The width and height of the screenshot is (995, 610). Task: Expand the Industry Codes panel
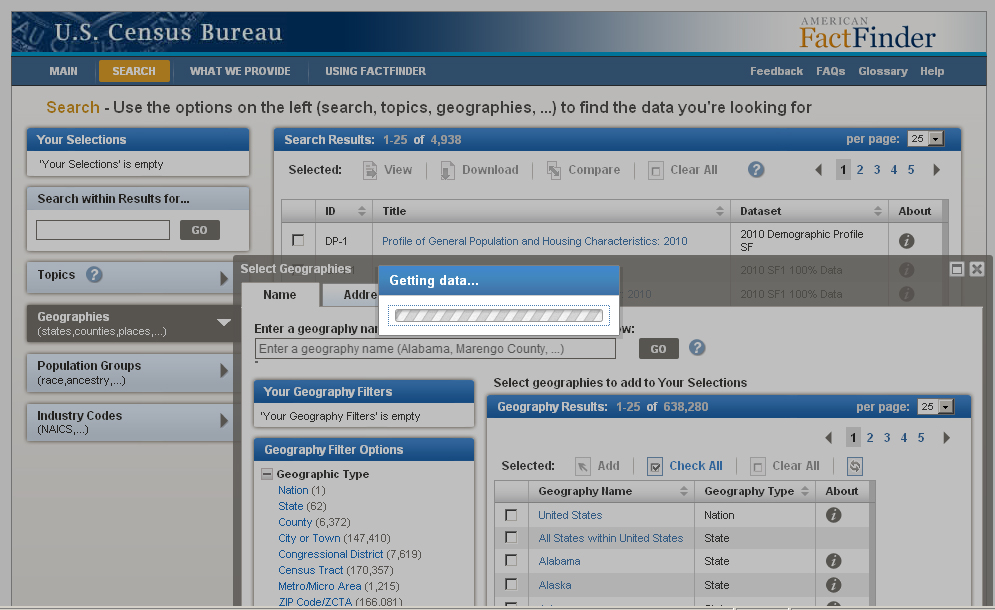tap(223, 420)
